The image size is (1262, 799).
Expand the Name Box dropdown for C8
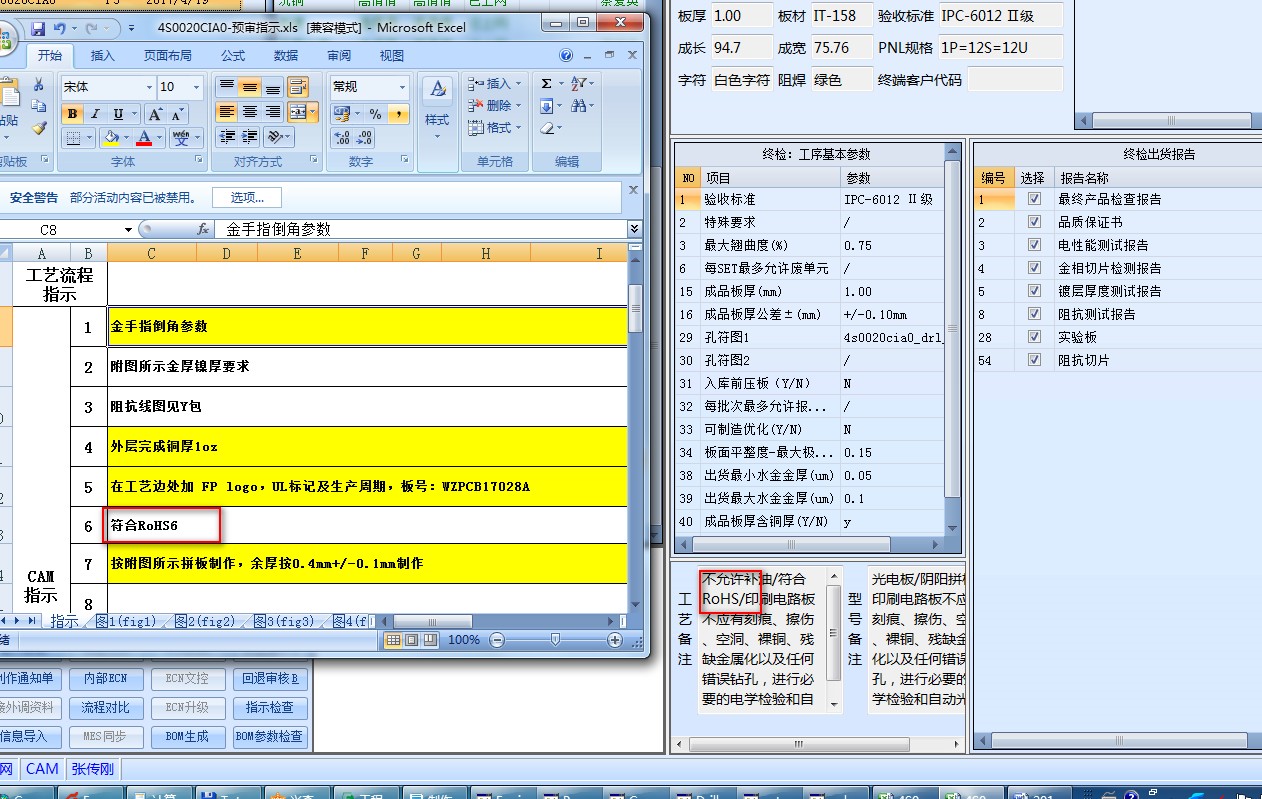click(x=129, y=229)
